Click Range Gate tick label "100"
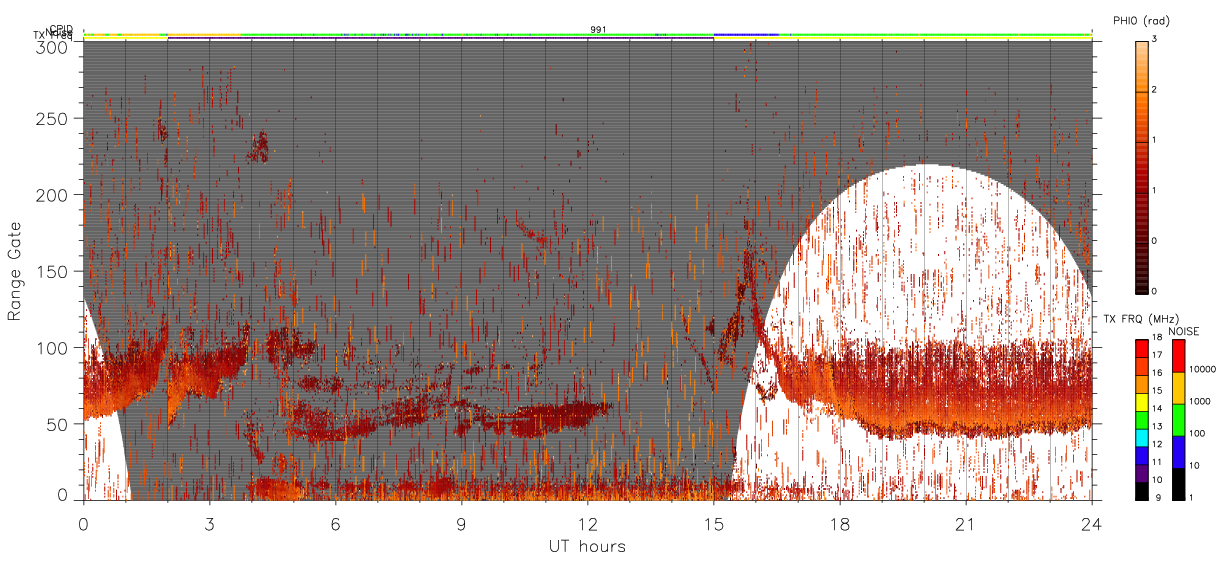 point(53,348)
